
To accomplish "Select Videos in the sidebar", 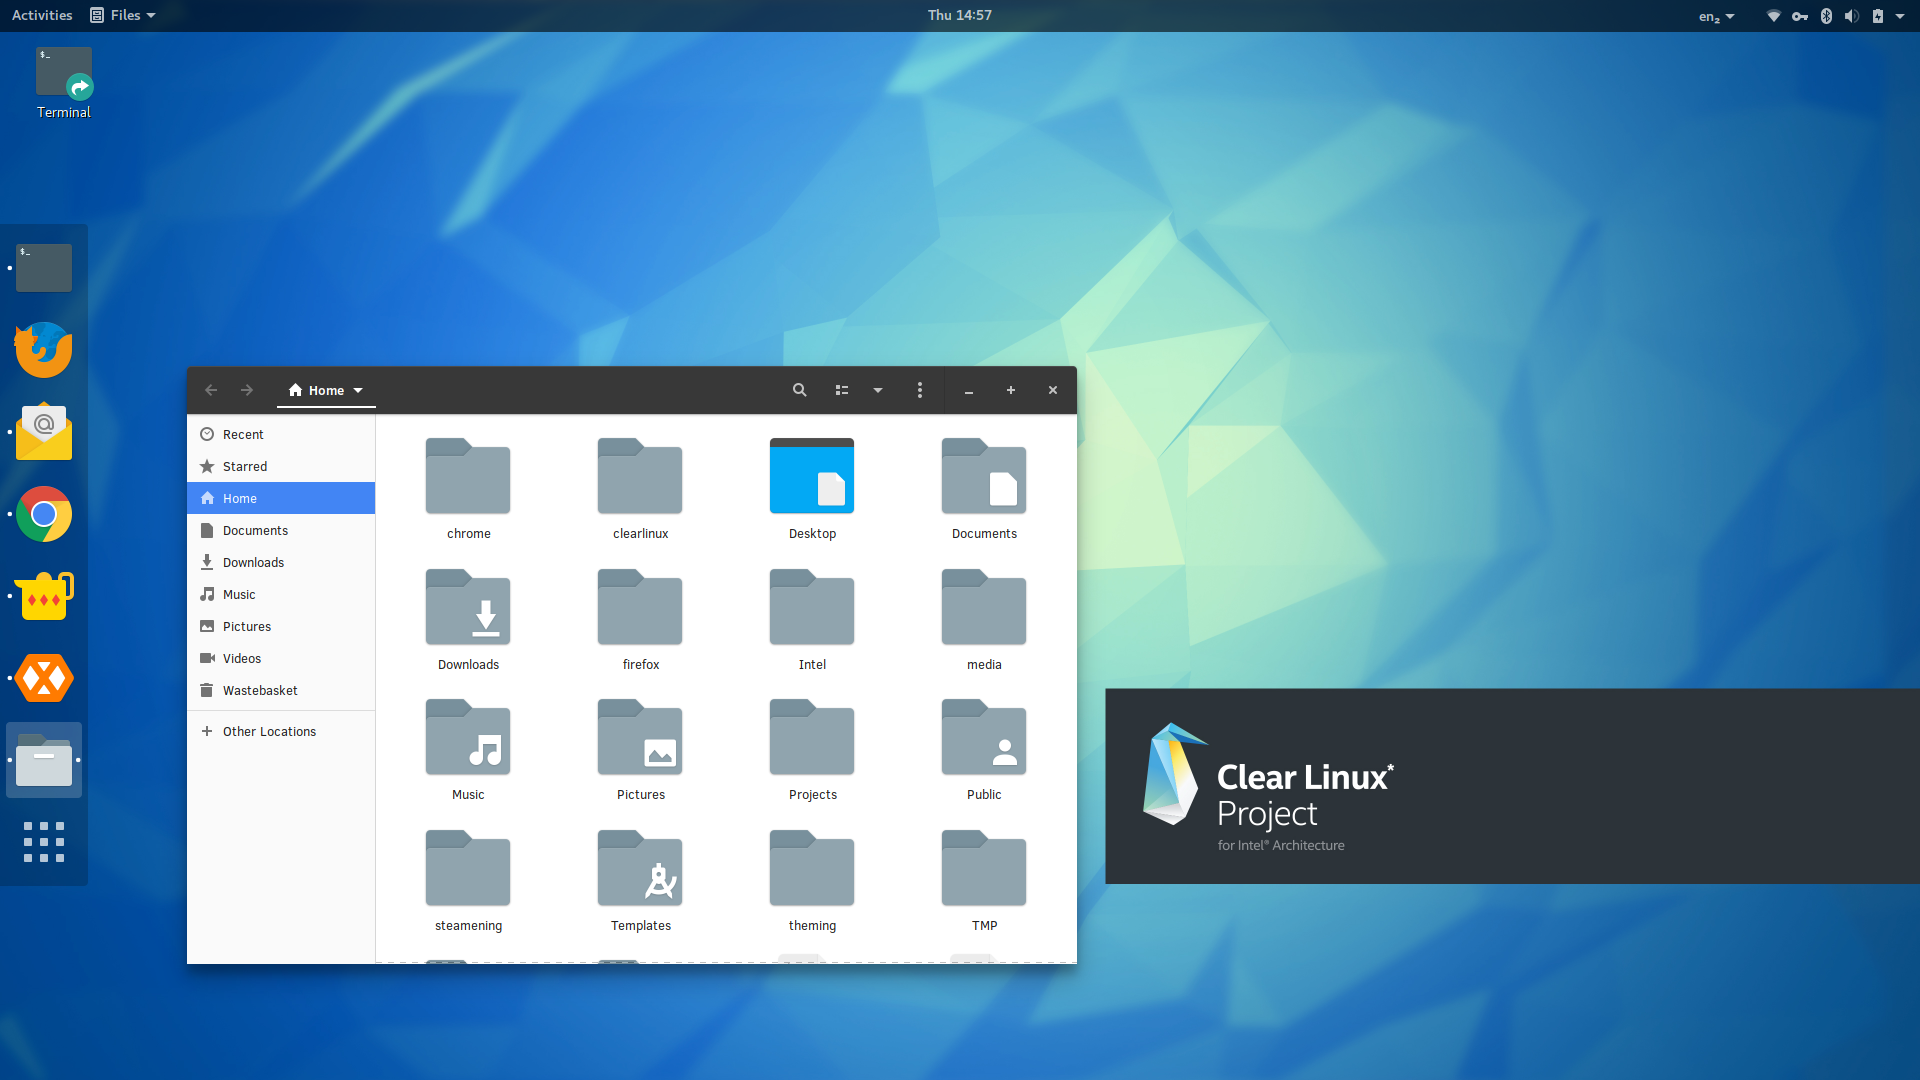I will [x=281, y=658].
